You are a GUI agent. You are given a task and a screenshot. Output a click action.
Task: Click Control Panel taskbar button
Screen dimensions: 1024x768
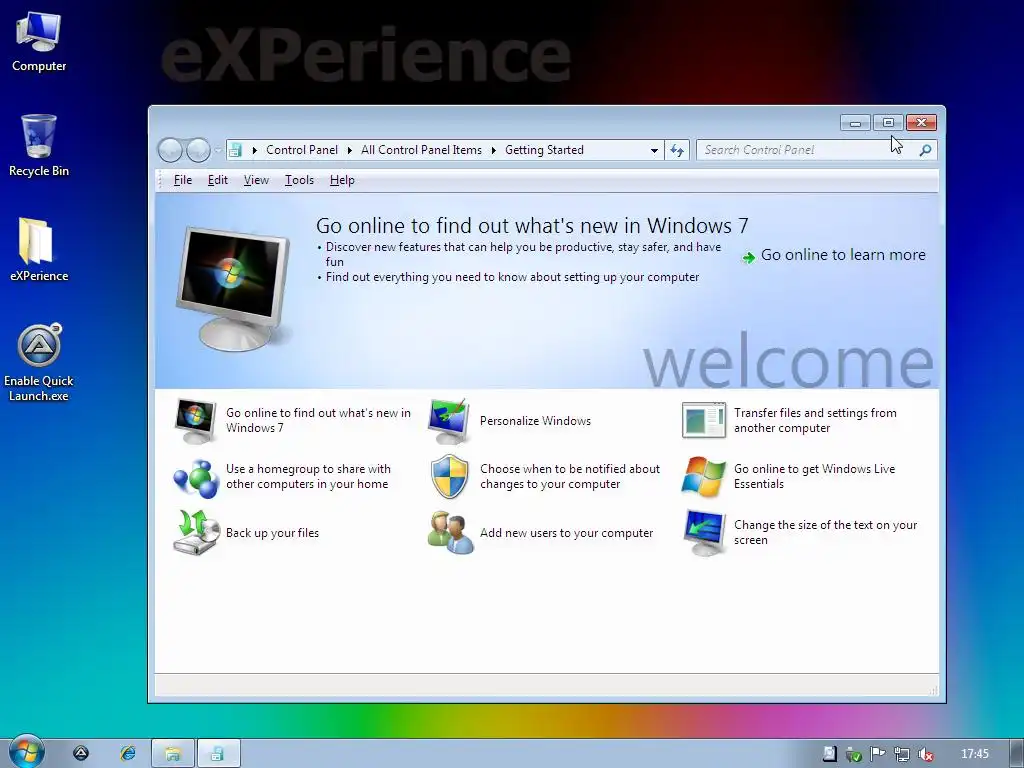pos(218,754)
